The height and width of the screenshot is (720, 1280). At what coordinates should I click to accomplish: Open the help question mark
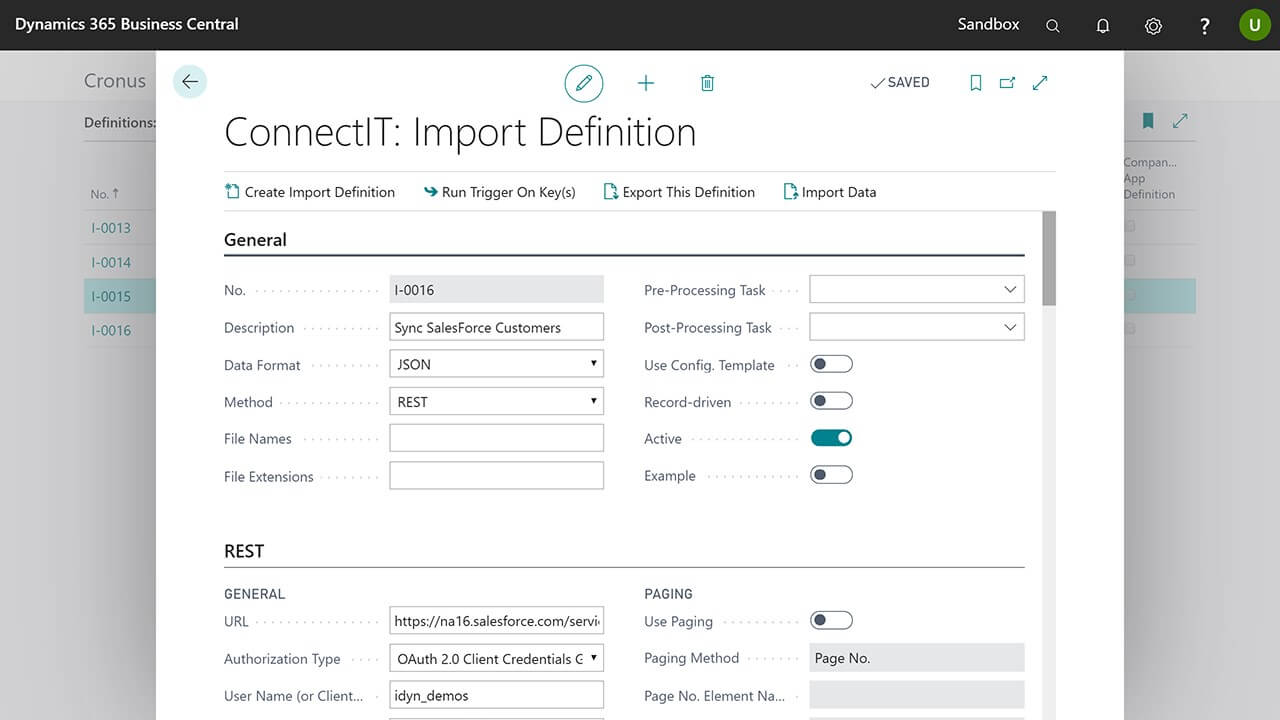1205,26
